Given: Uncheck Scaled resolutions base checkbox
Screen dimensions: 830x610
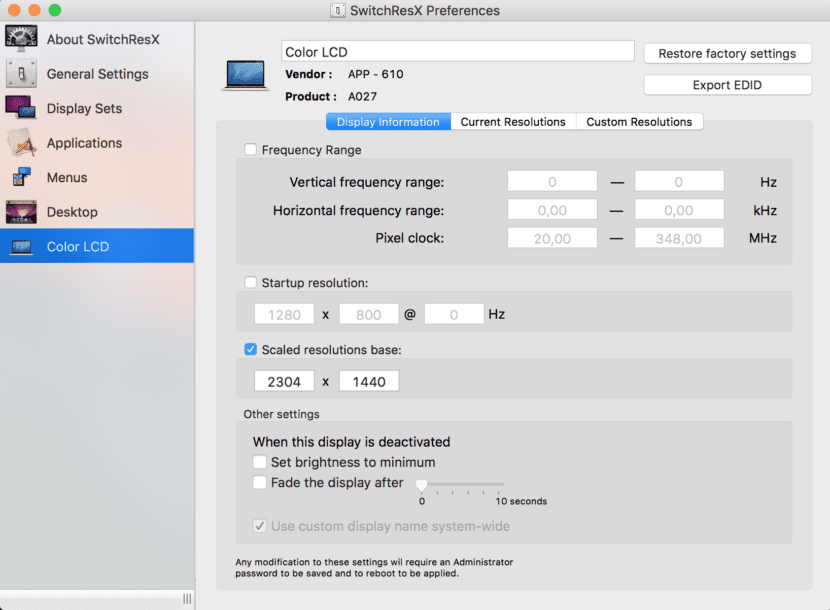Looking at the screenshot, I should coord(250,349).
